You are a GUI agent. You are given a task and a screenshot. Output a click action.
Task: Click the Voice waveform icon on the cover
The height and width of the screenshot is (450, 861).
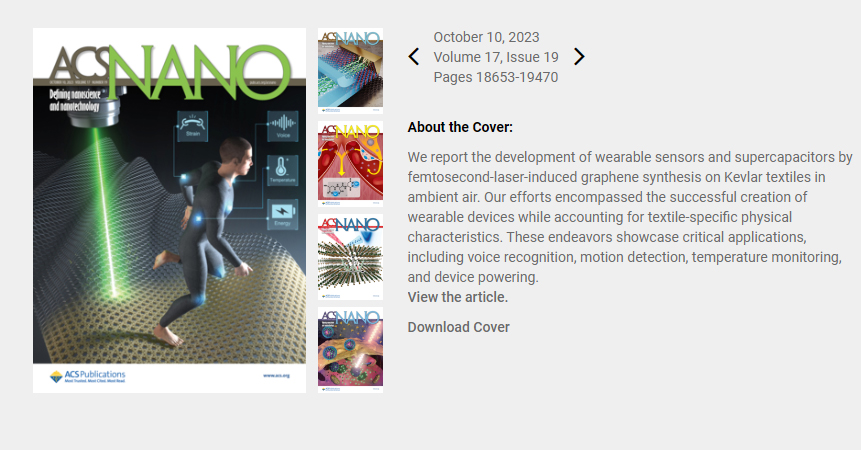(x=283, y=126)
